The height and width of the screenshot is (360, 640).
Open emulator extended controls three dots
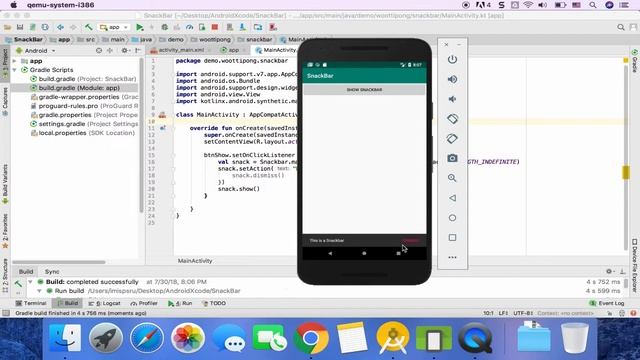[452, 258]
